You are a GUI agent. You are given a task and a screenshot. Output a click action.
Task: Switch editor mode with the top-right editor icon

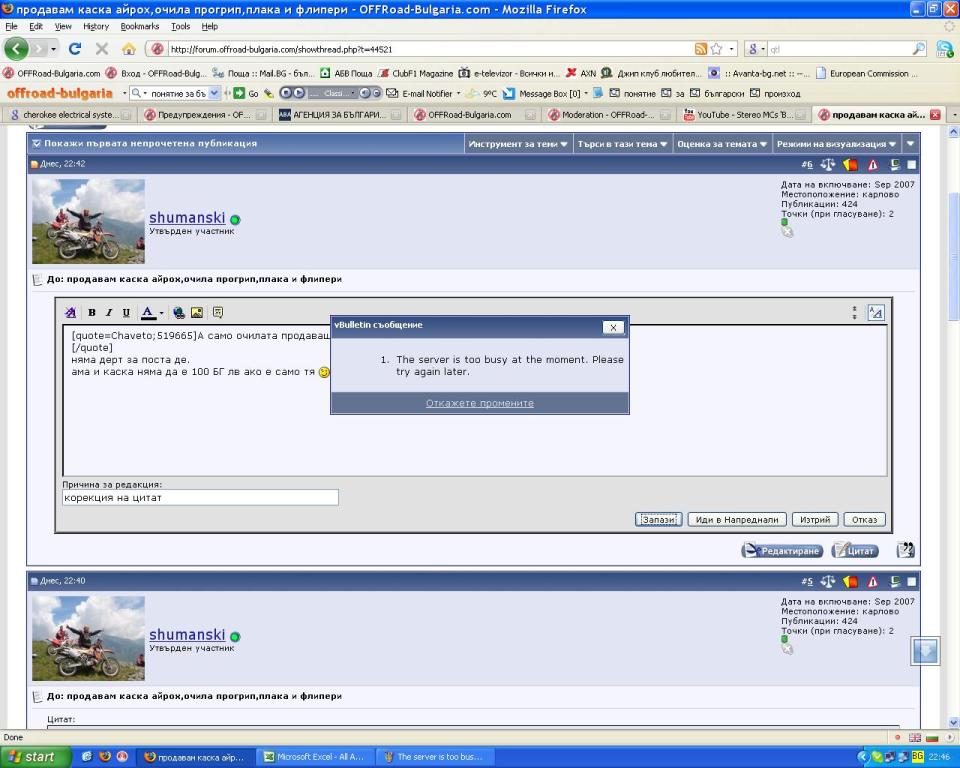pos(876,313)
